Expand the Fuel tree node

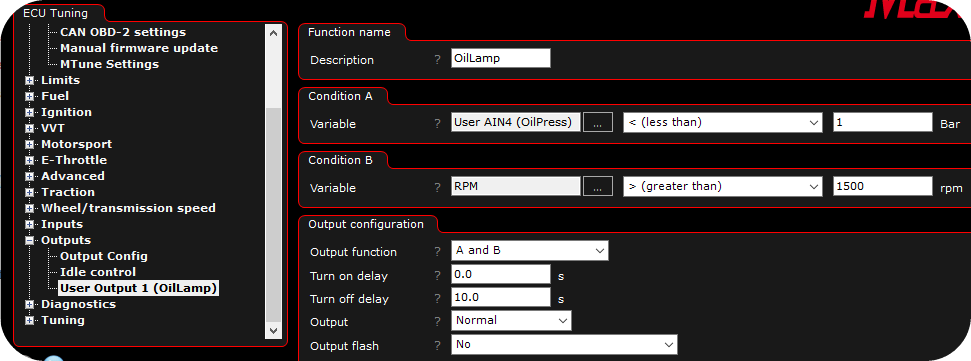point(29,97)
